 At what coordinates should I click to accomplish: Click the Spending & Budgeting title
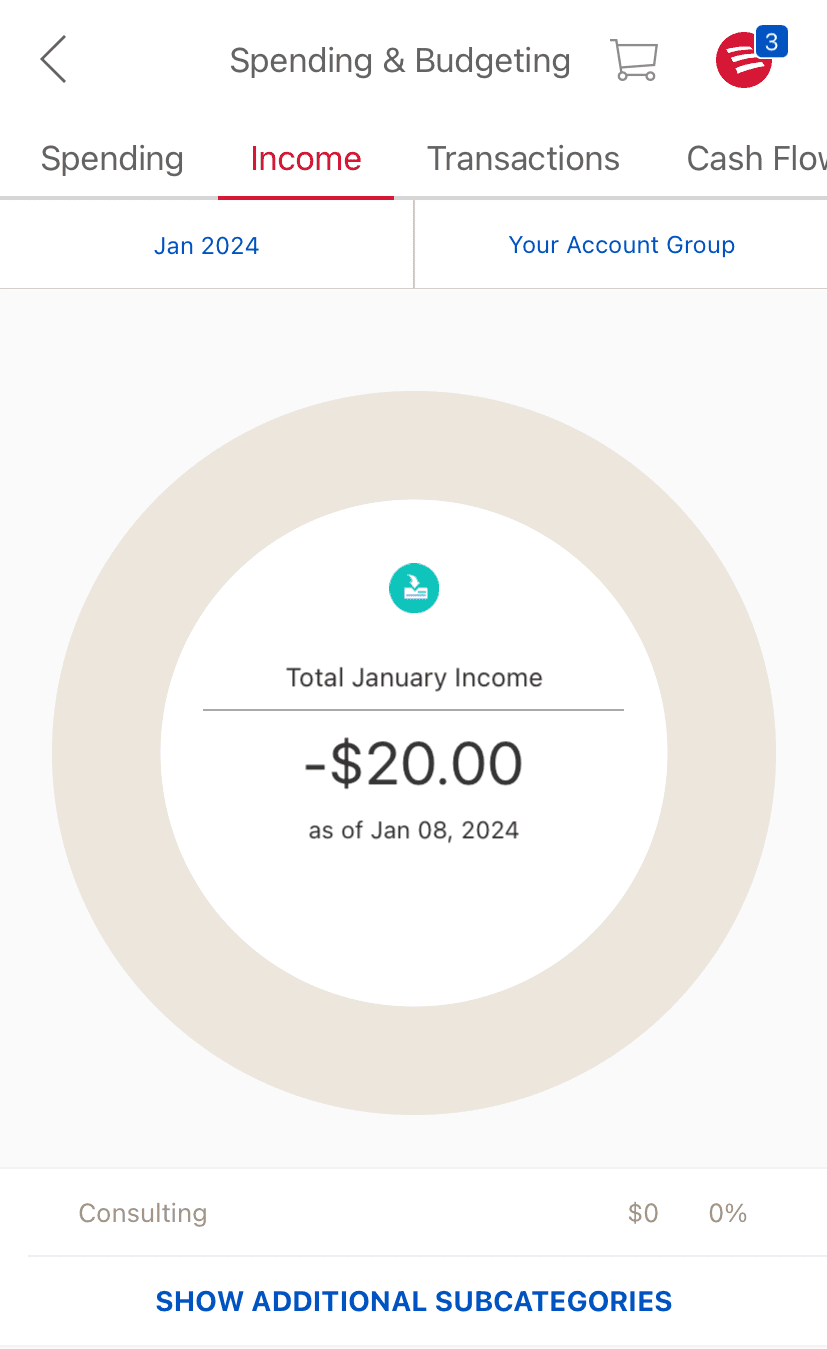[x=400, y=60]
